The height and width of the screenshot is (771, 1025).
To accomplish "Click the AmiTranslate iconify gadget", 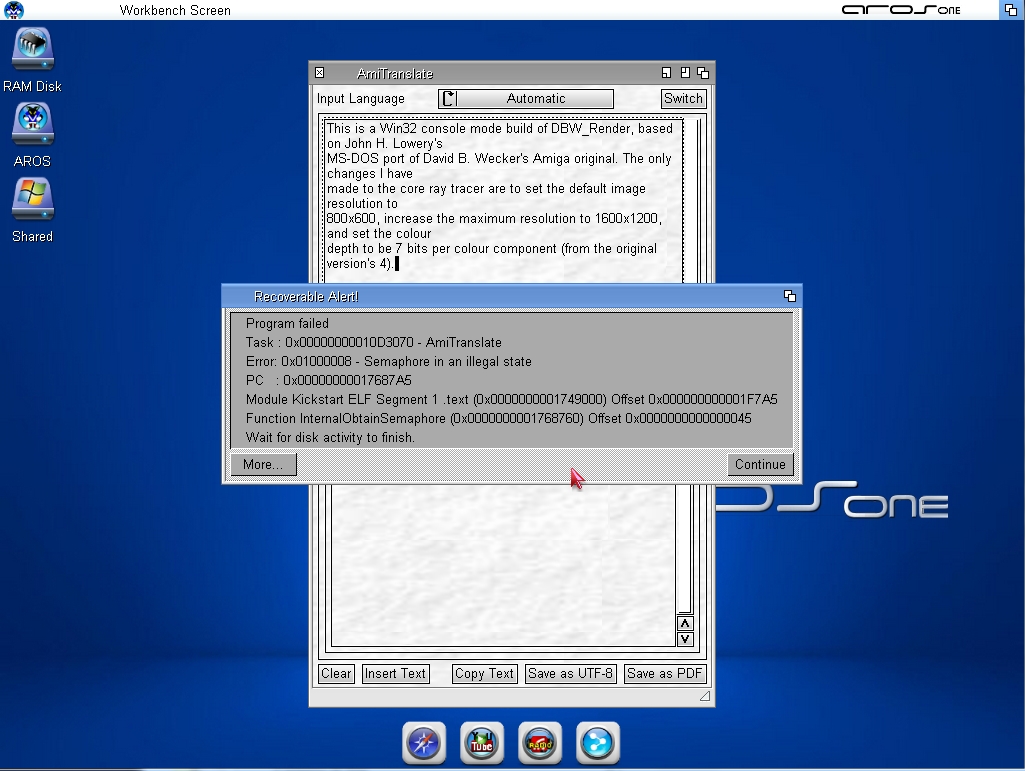I will 666,73.
